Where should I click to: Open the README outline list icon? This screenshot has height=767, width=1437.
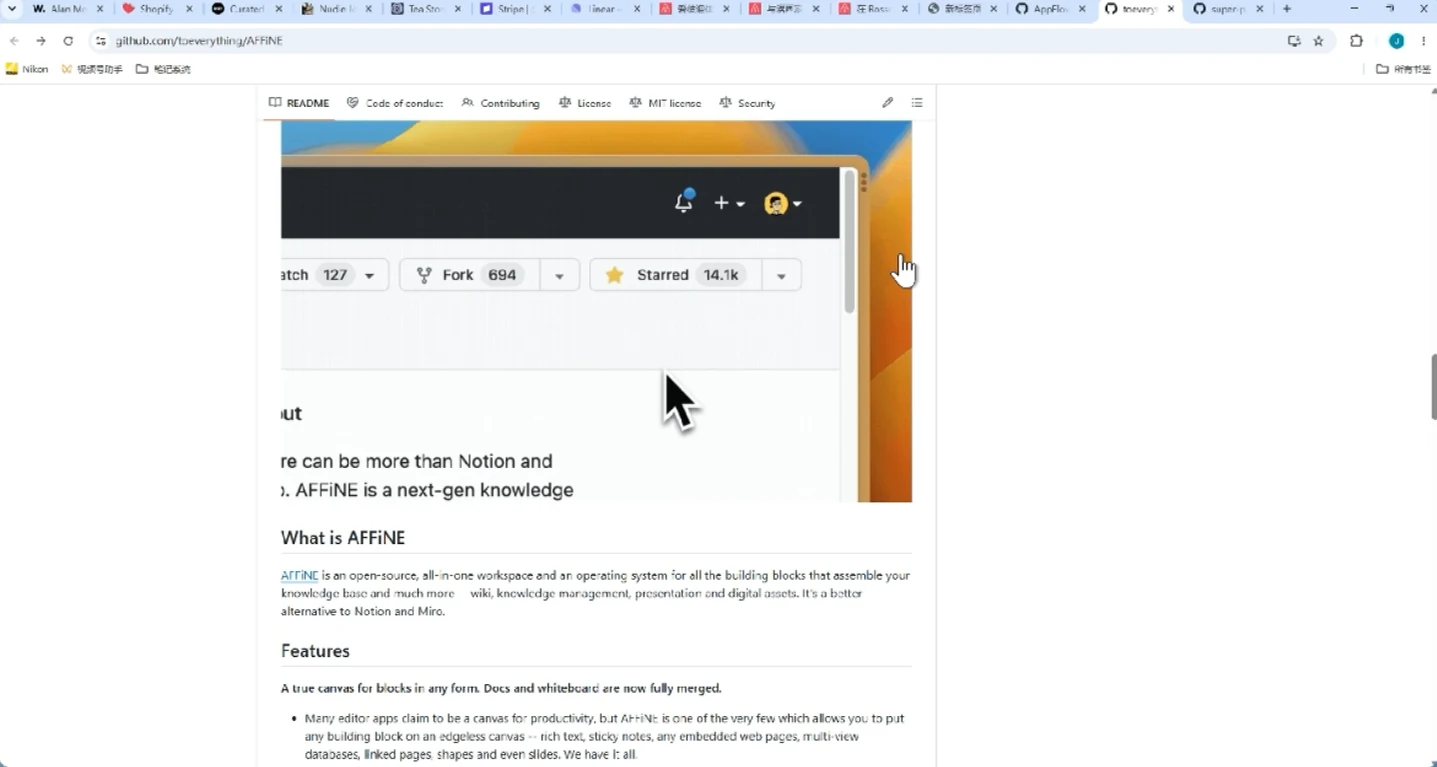917,103
